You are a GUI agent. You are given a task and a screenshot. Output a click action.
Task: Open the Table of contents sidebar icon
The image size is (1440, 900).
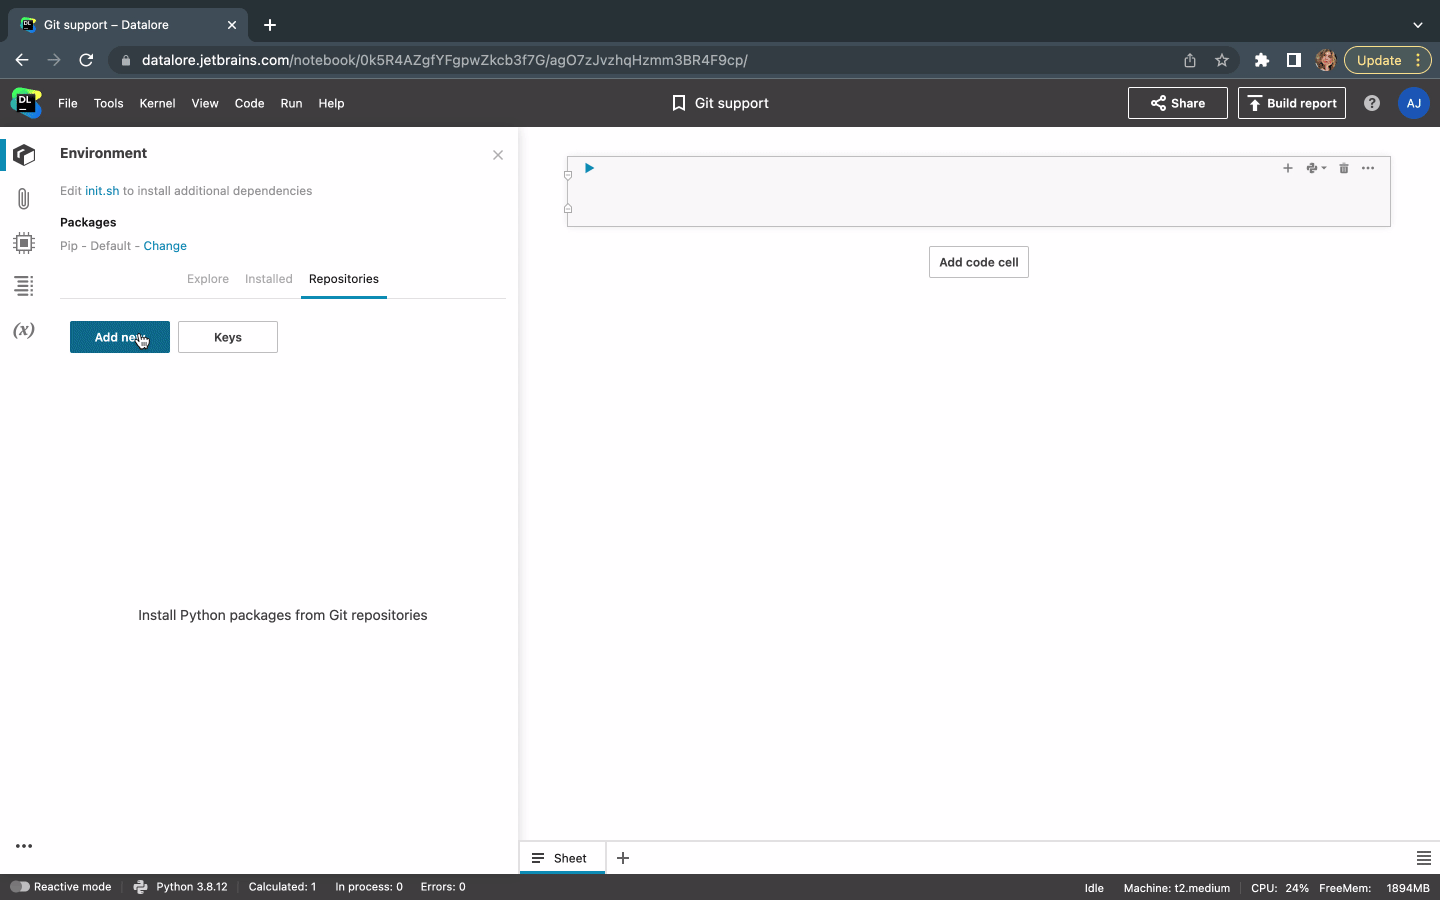pyautogui.click(x=24, y=286)
